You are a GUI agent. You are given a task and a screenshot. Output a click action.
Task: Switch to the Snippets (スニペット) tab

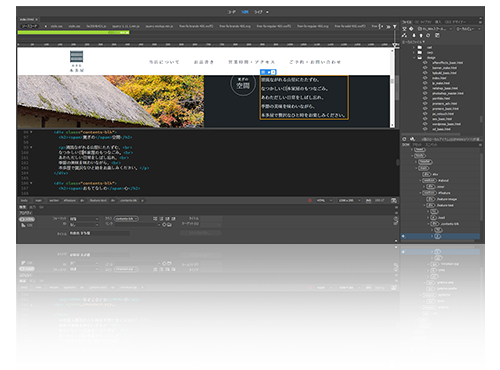(x=431, y=145)
